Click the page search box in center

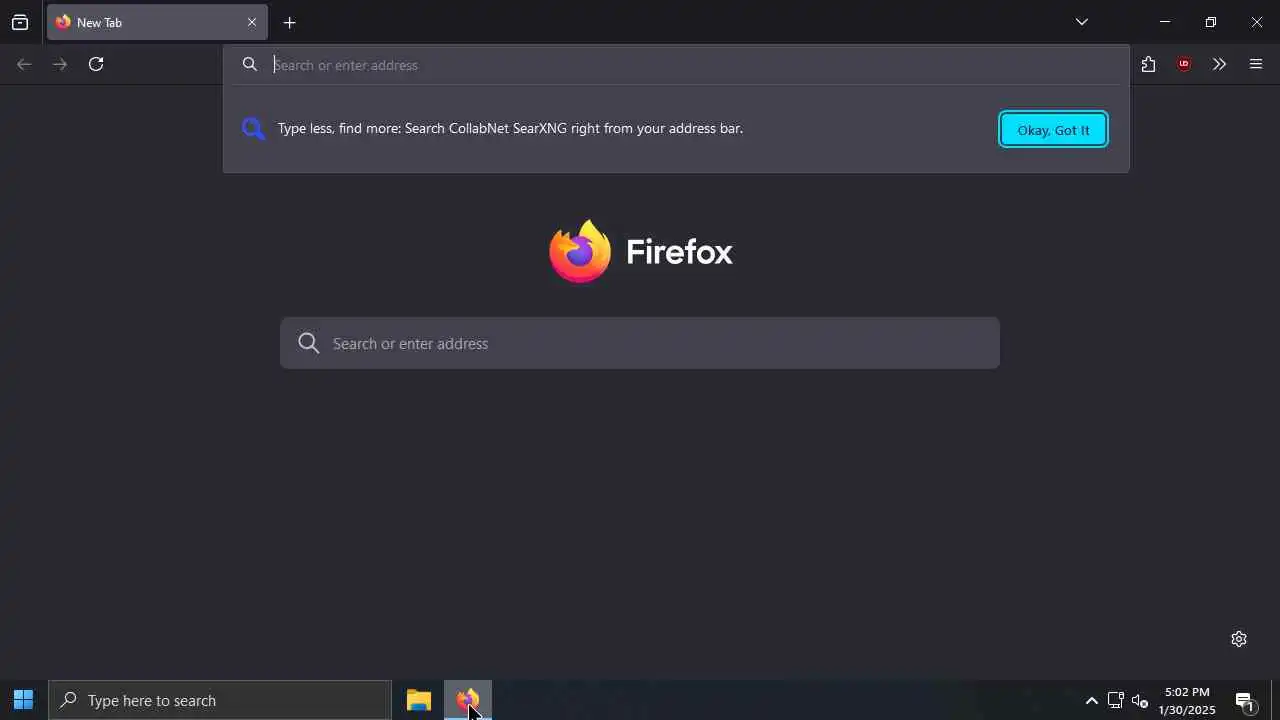tap(640, 343)
